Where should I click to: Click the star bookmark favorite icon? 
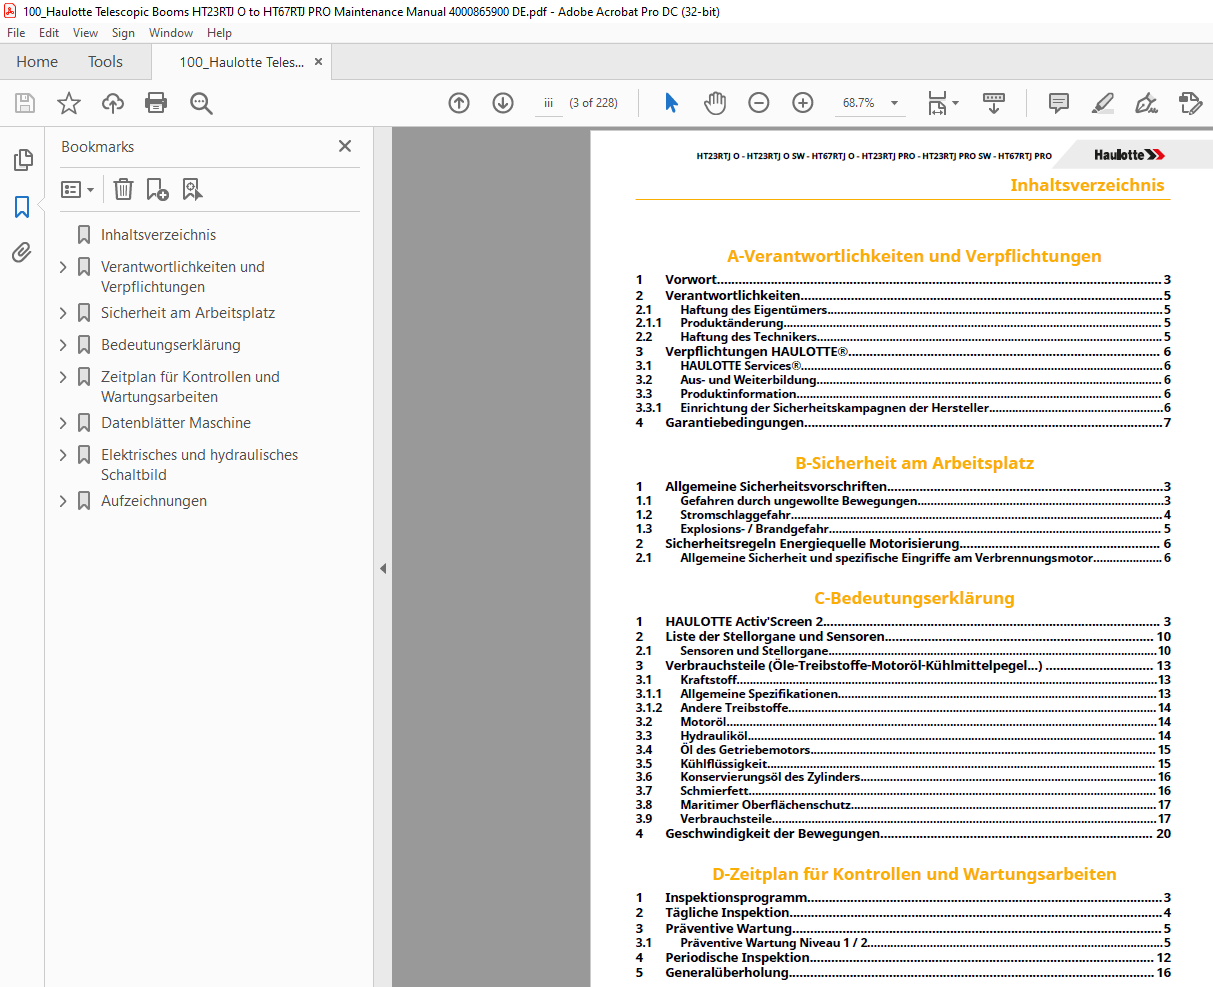click(x=69, y=103)
